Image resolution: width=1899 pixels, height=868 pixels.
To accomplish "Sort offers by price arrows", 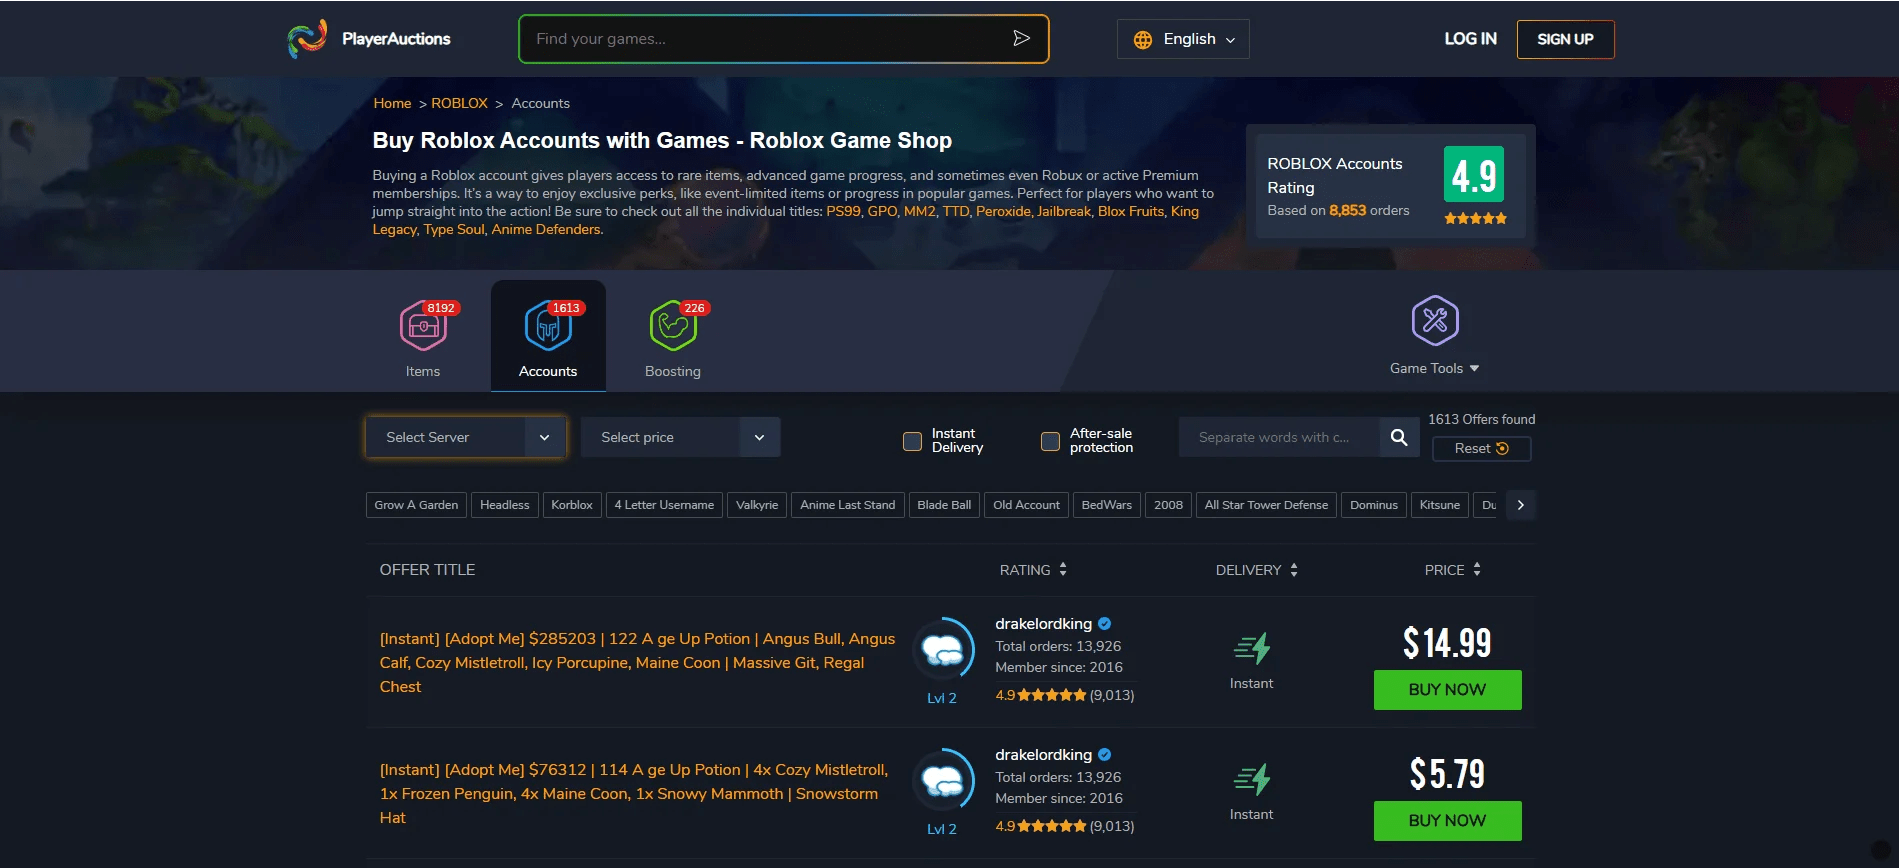I will [1477, 570].
